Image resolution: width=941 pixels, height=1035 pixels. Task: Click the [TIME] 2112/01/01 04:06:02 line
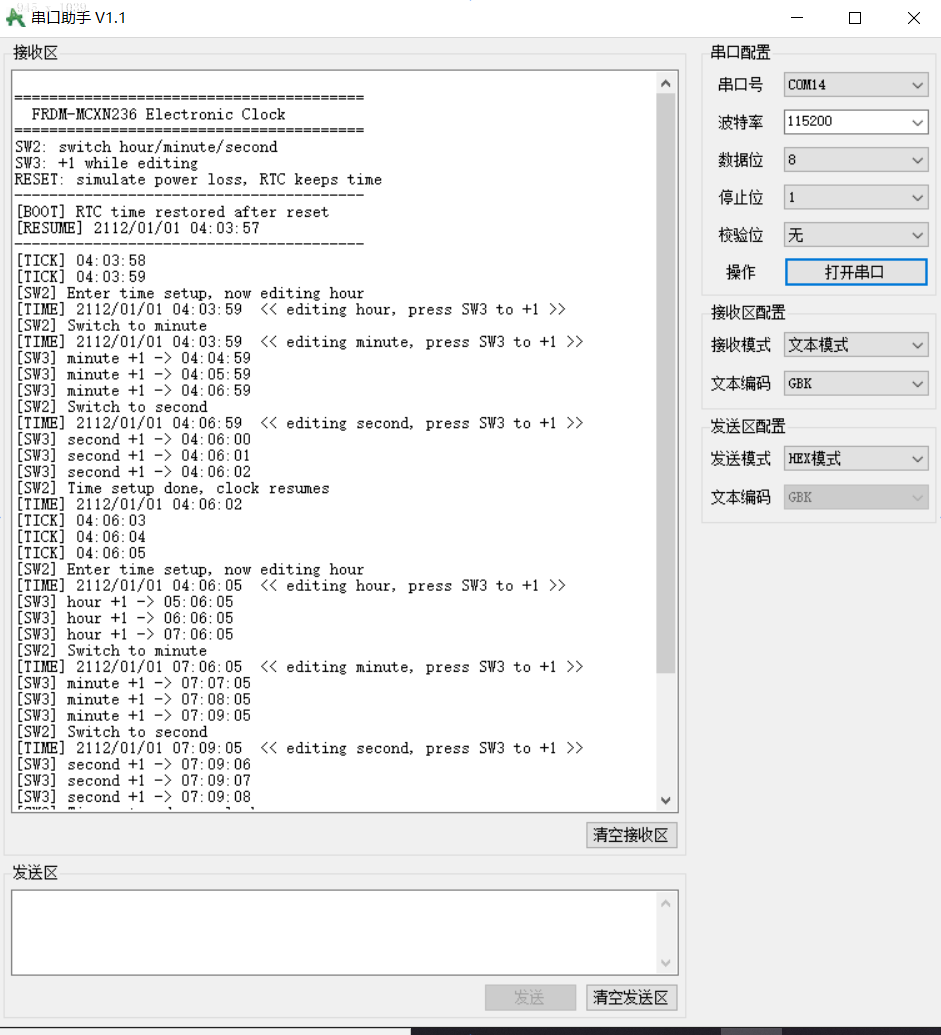129,504
